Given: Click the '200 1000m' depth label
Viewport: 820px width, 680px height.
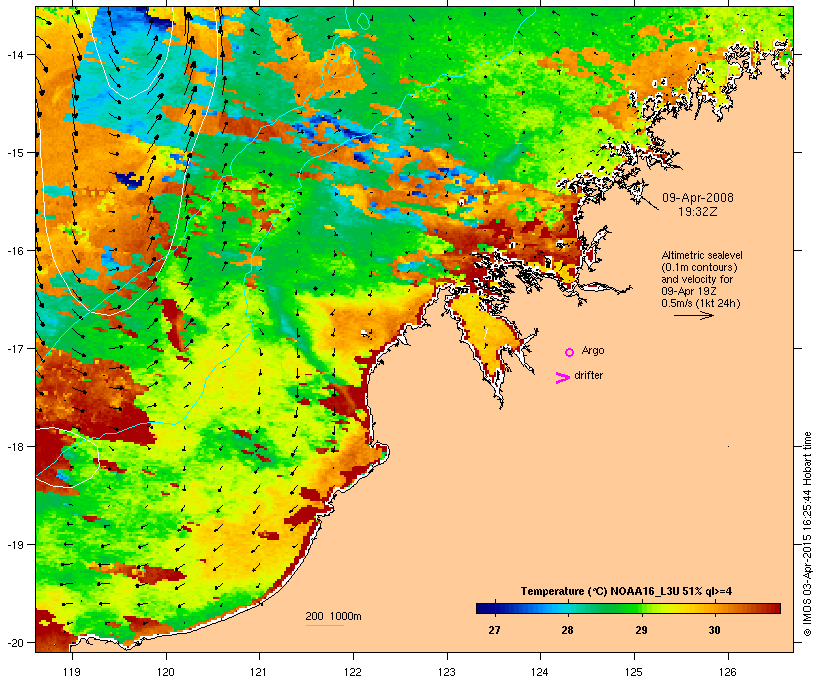Looking at the screenshot, I should [333, 616].
